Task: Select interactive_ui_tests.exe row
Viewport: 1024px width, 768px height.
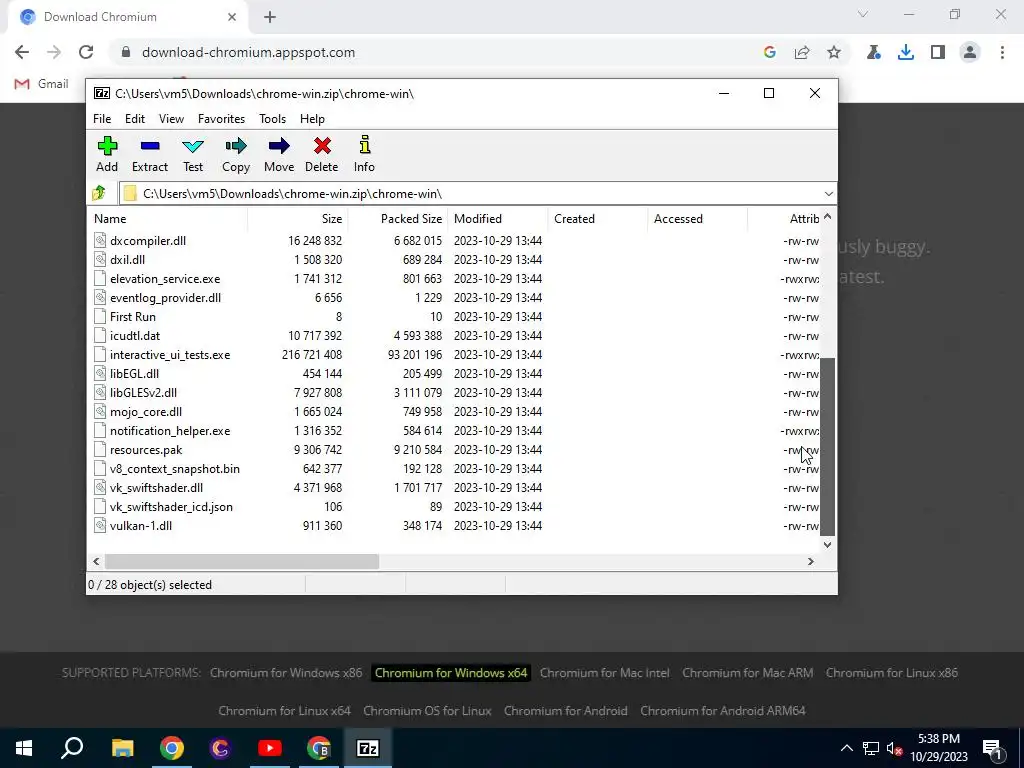Action: point(454,355)
